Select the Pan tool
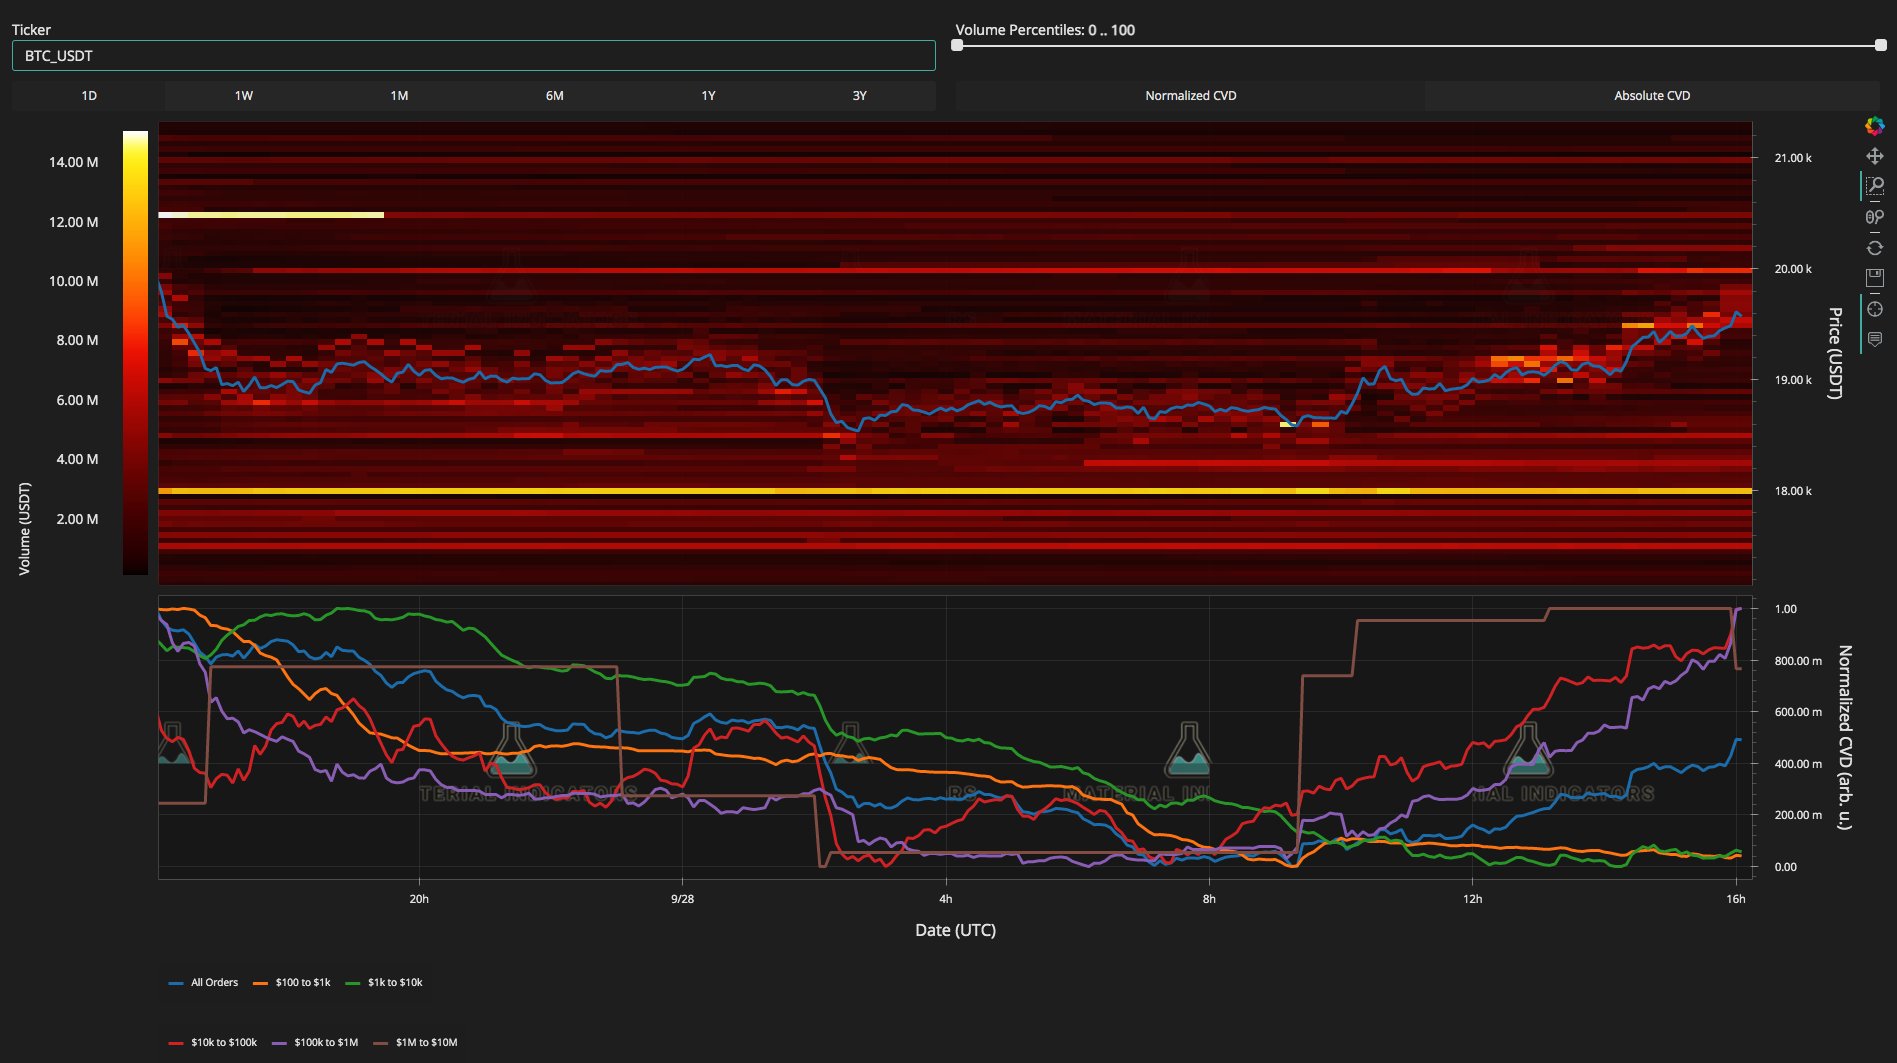This screenshot has height=1063, width=1897. [1874, 156]
